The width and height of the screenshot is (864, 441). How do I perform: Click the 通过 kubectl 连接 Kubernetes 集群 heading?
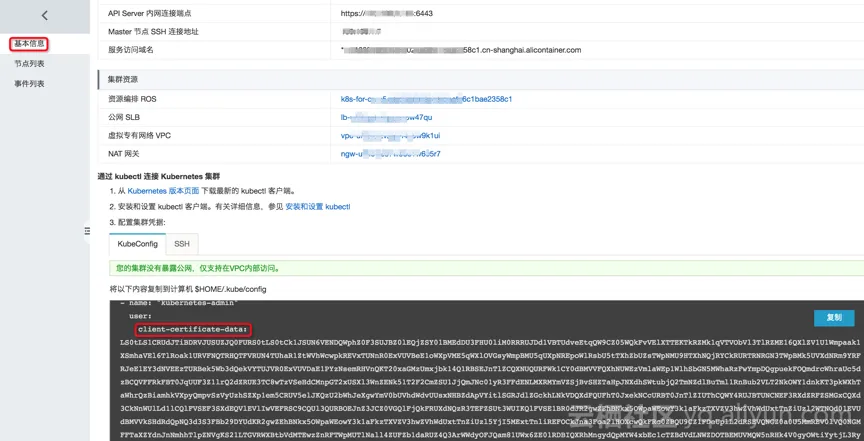[x=159, y=176]
